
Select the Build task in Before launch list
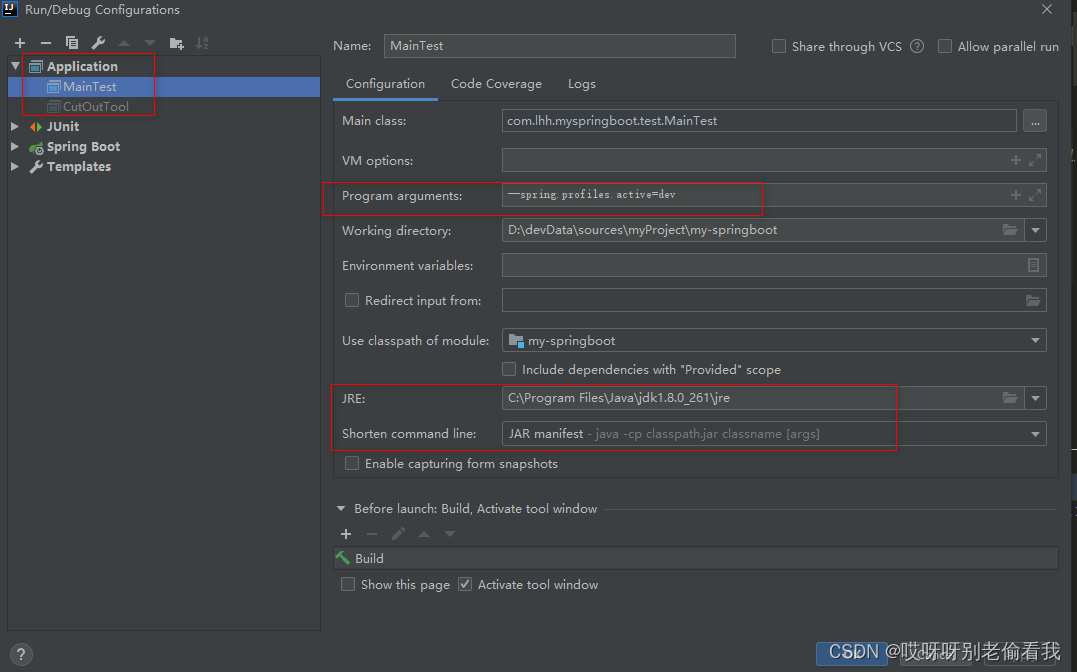click(x=695, y=558)
